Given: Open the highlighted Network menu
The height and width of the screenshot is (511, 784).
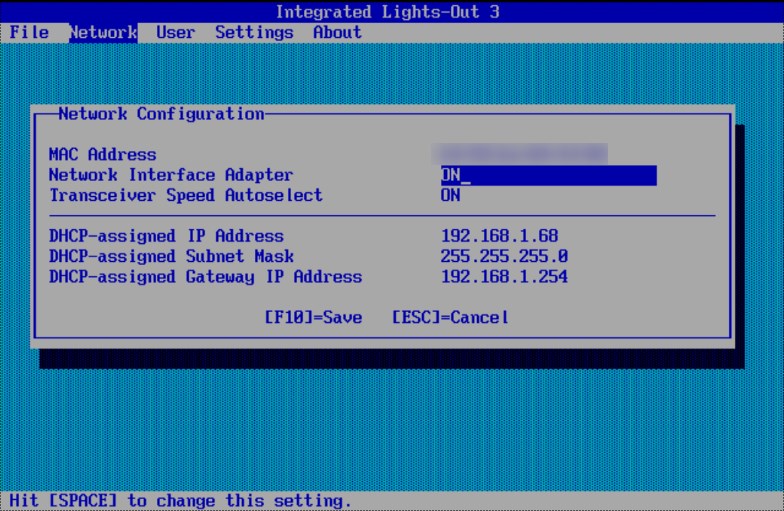Looking at the screenshot, I should point(103,32).
